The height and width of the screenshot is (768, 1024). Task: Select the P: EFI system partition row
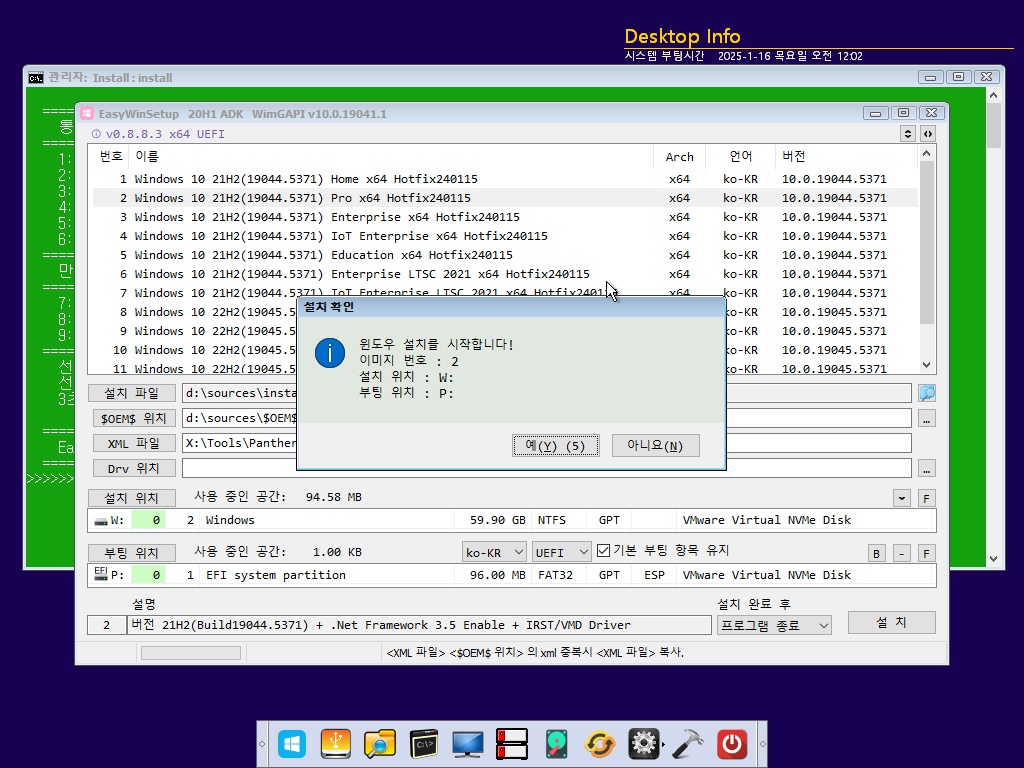pyautogui.click(x=511, y=575)
